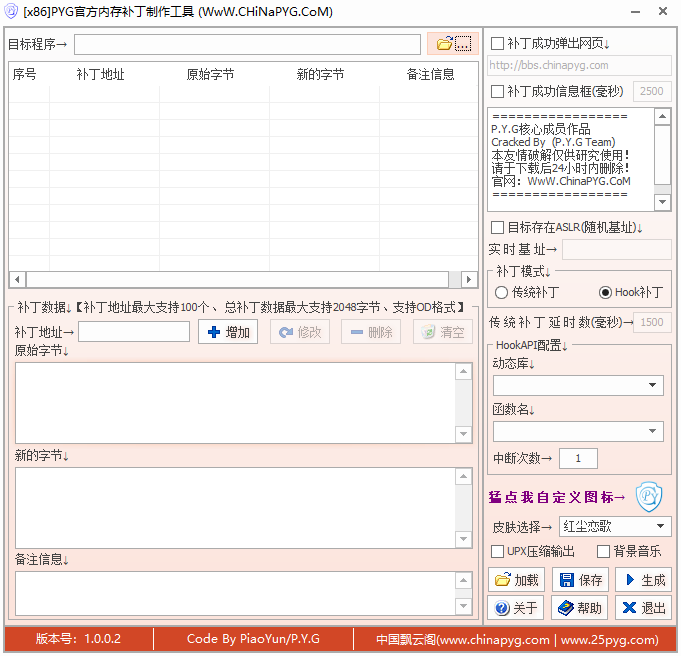Click the 加载 (load) folder button

[516, 580]
